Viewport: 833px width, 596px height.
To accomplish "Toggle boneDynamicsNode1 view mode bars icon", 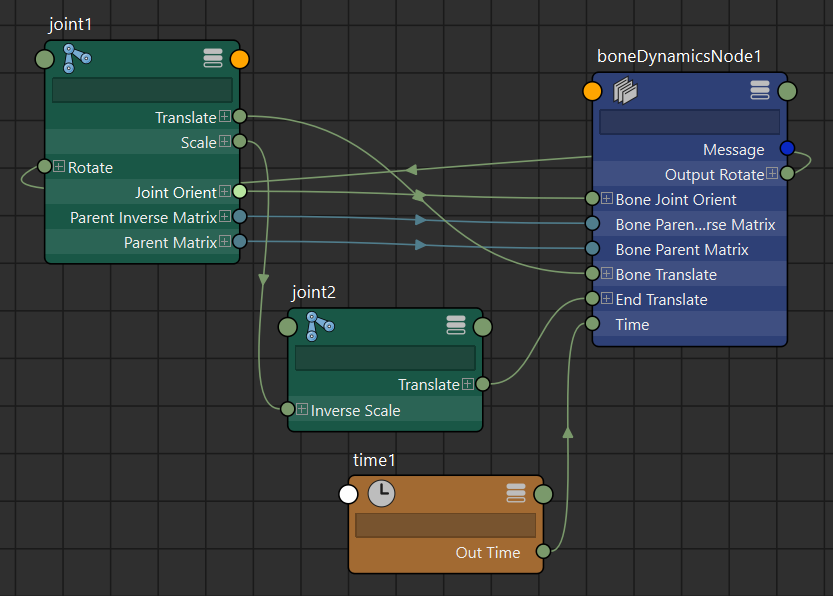I will click(x=759, y=91).
